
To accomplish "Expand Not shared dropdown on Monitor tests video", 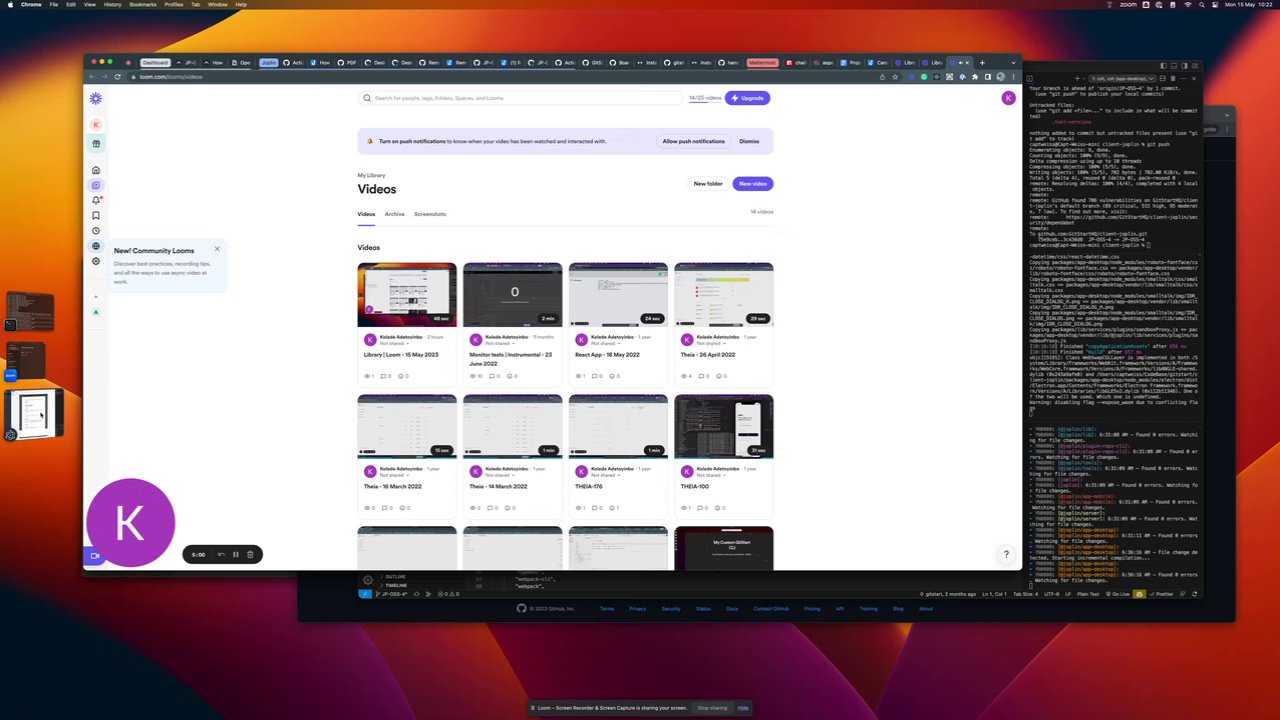I will click(500, 343).
